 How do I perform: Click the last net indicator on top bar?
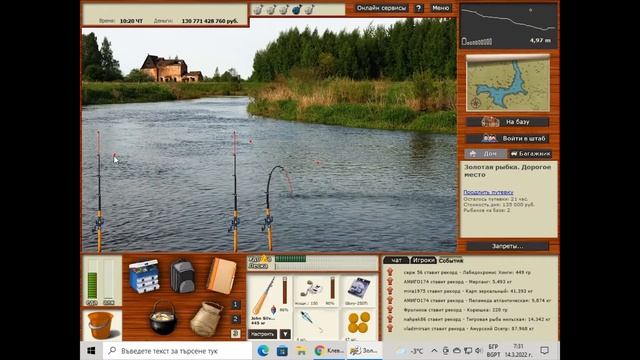click(310, 9)
